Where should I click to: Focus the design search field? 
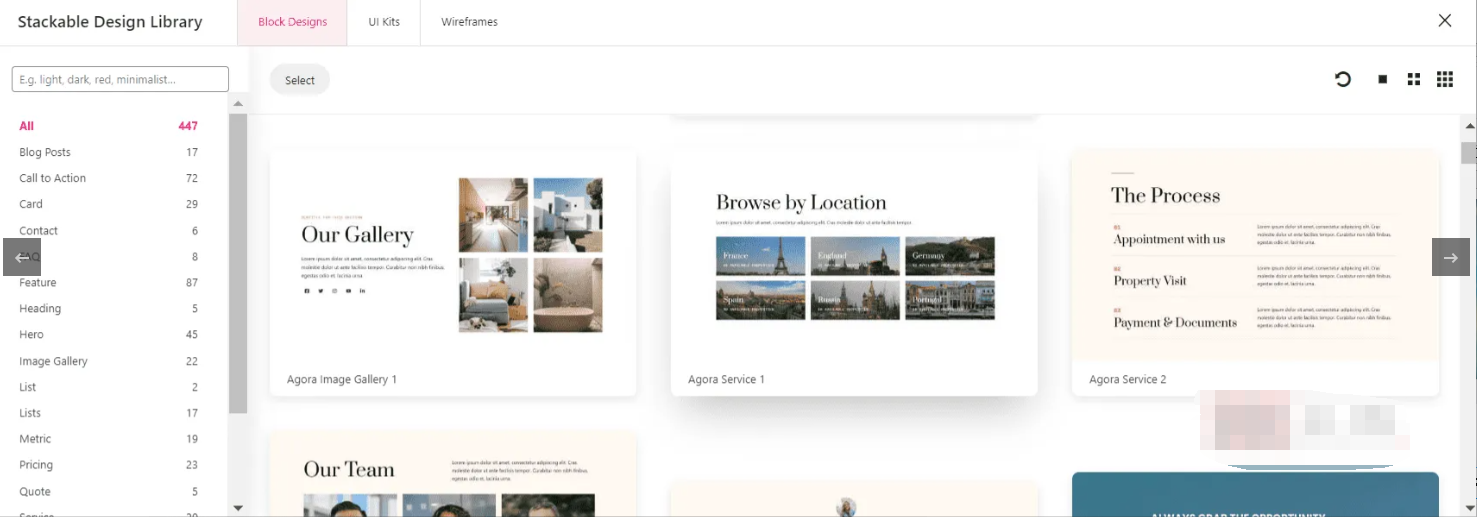pos(120,79)
